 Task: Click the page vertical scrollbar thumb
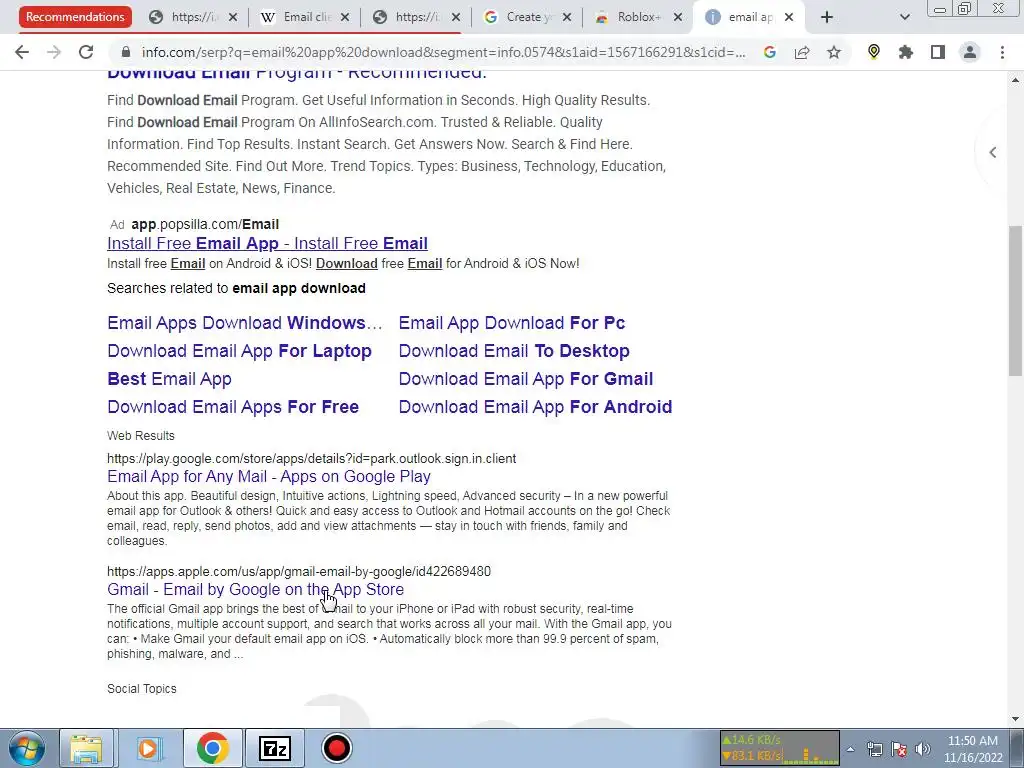pos(1016,300)
